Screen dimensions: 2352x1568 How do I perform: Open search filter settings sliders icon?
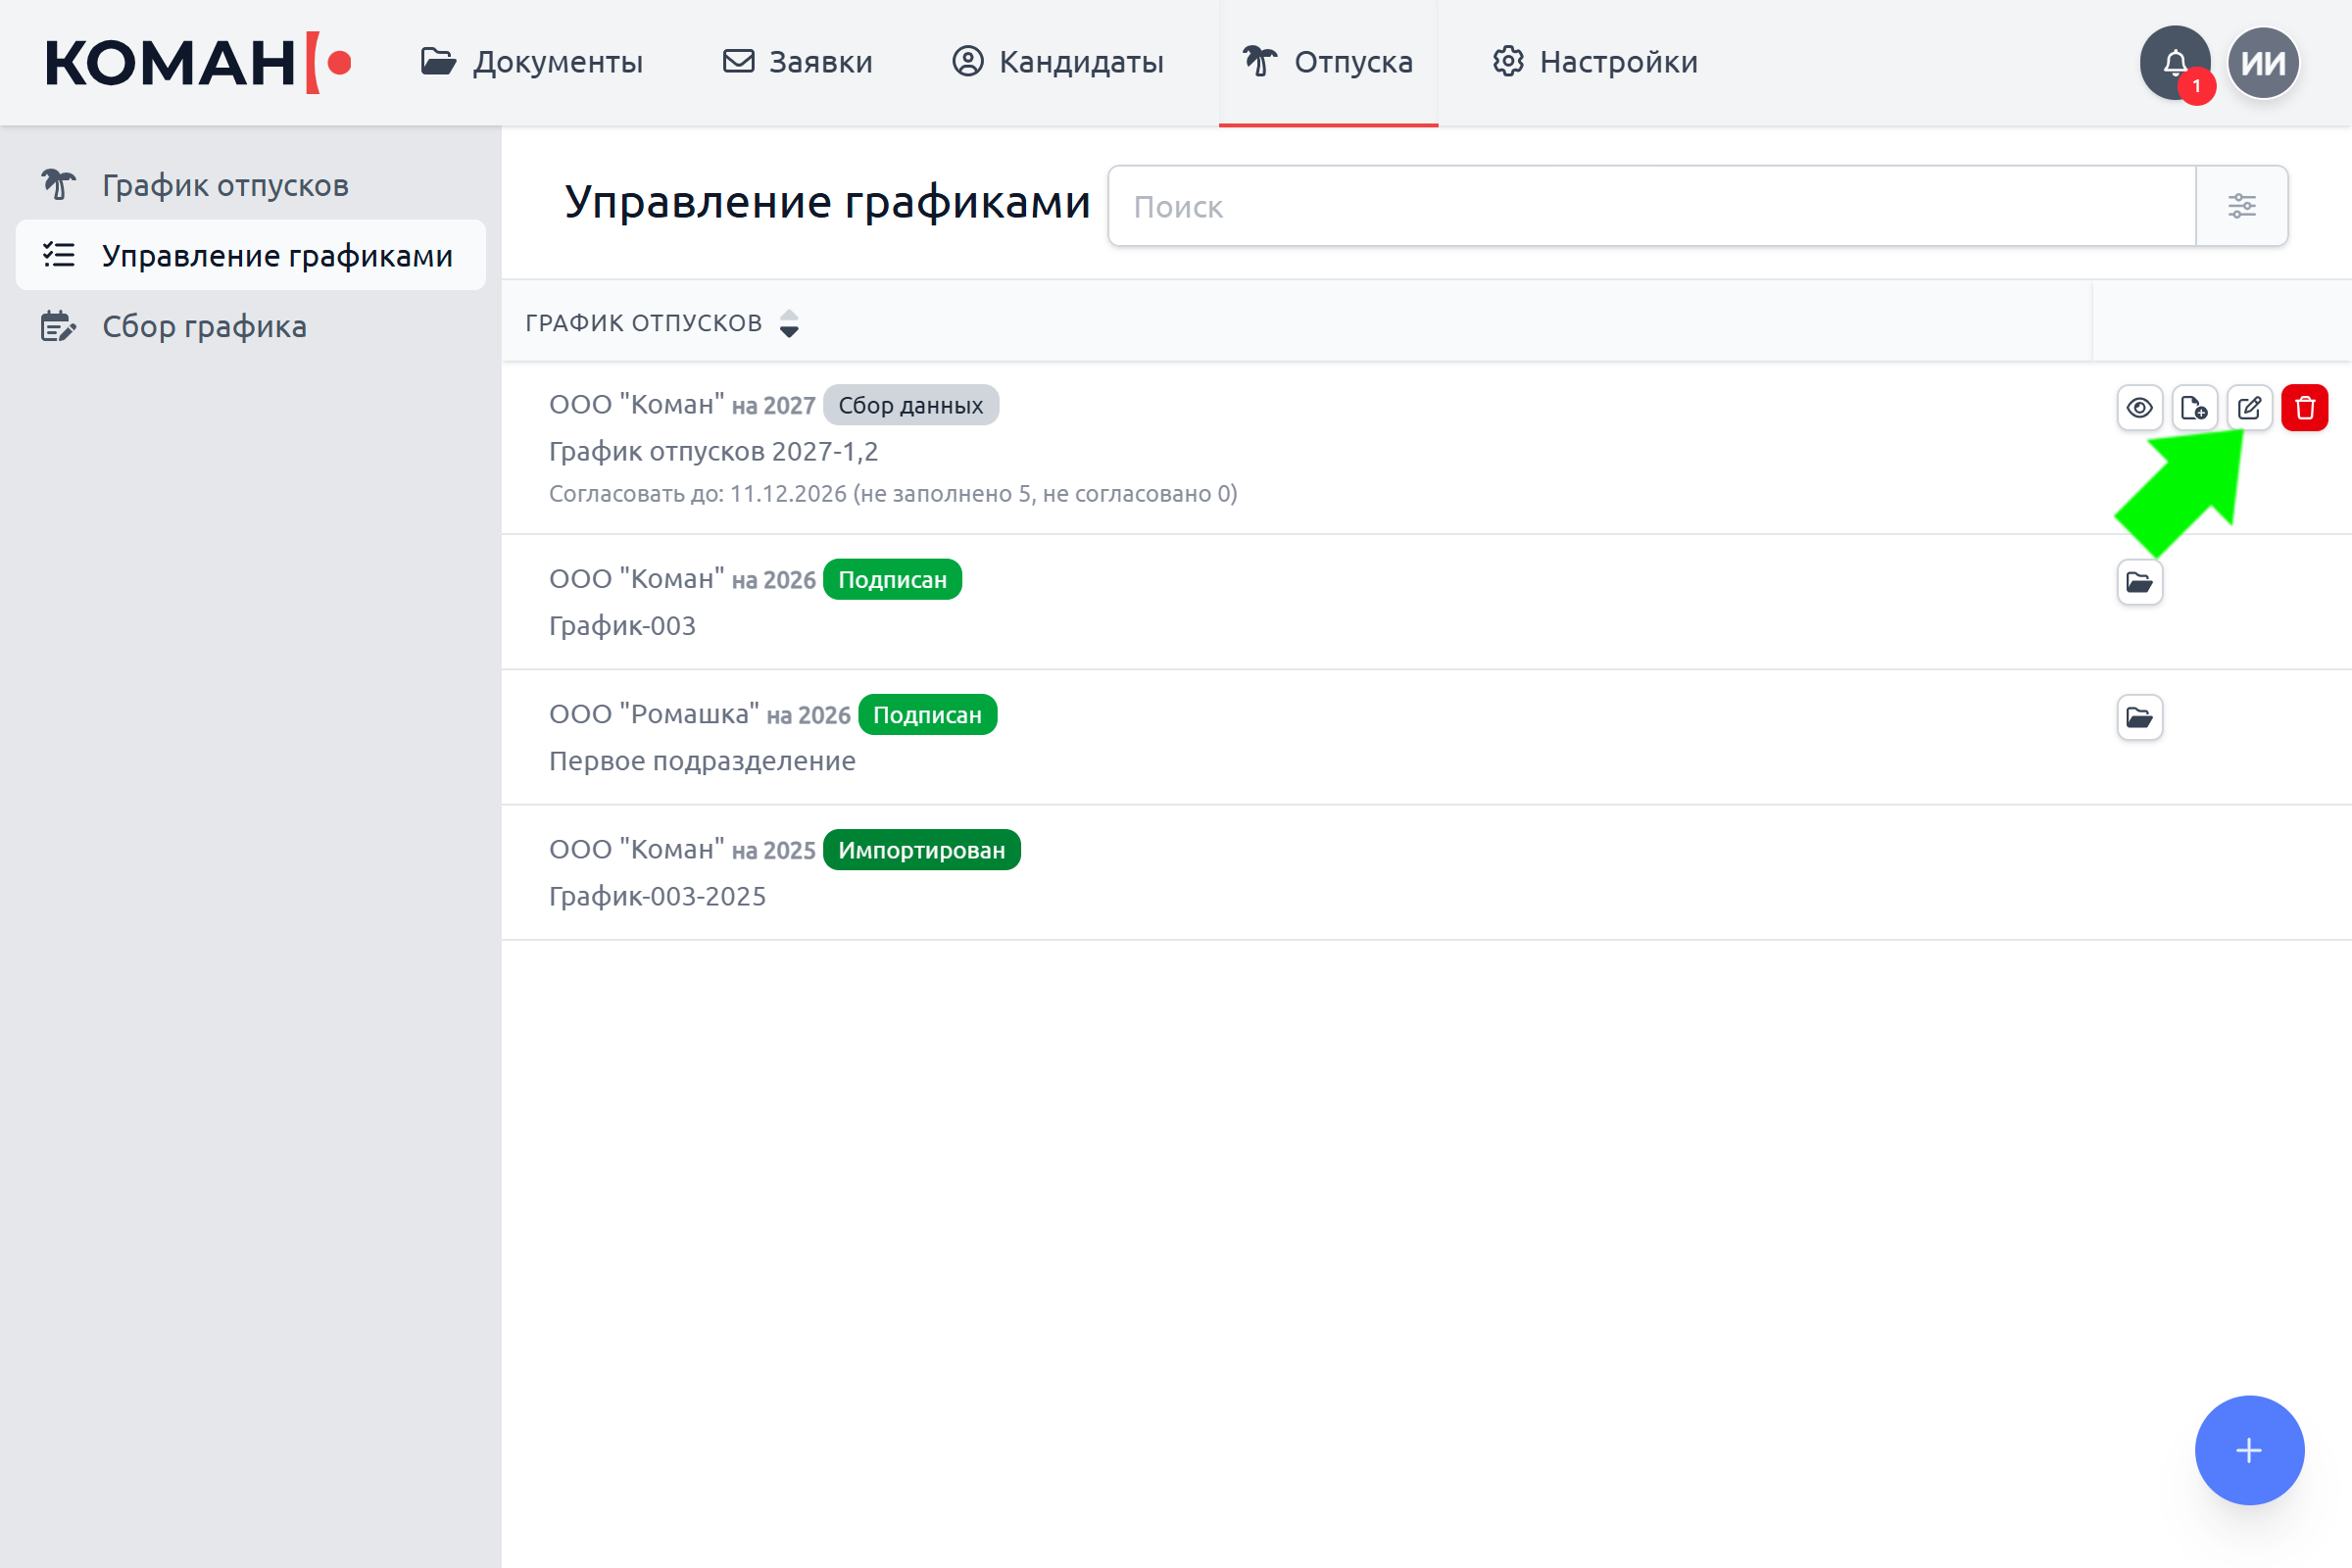pos(2242,206)
